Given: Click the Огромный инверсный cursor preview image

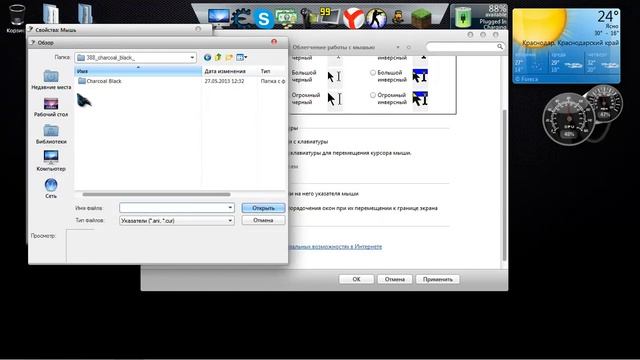Looking at the screenshot, I should 420,99.
